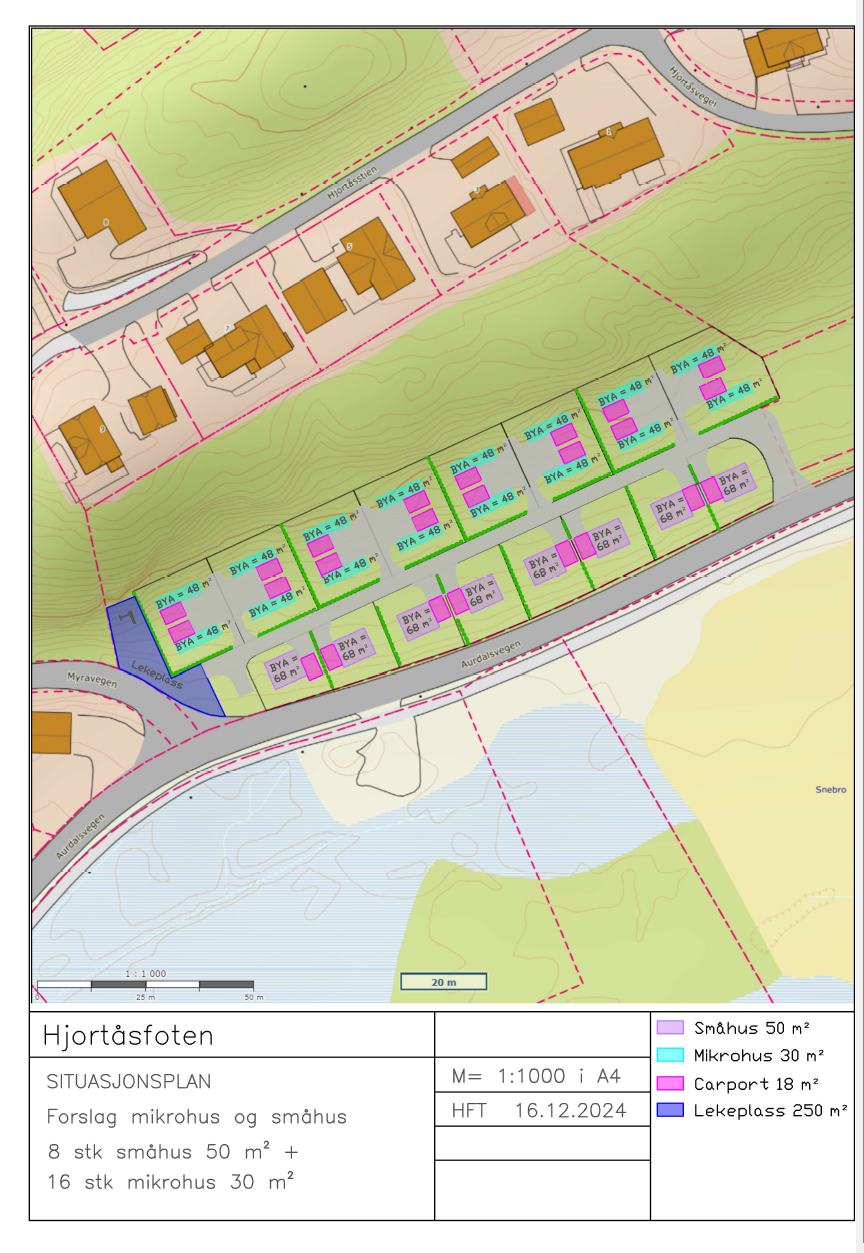The image size is (864, 1253).
Task: Click the HFT 16.12.2024 date field
Action: 539,1110
